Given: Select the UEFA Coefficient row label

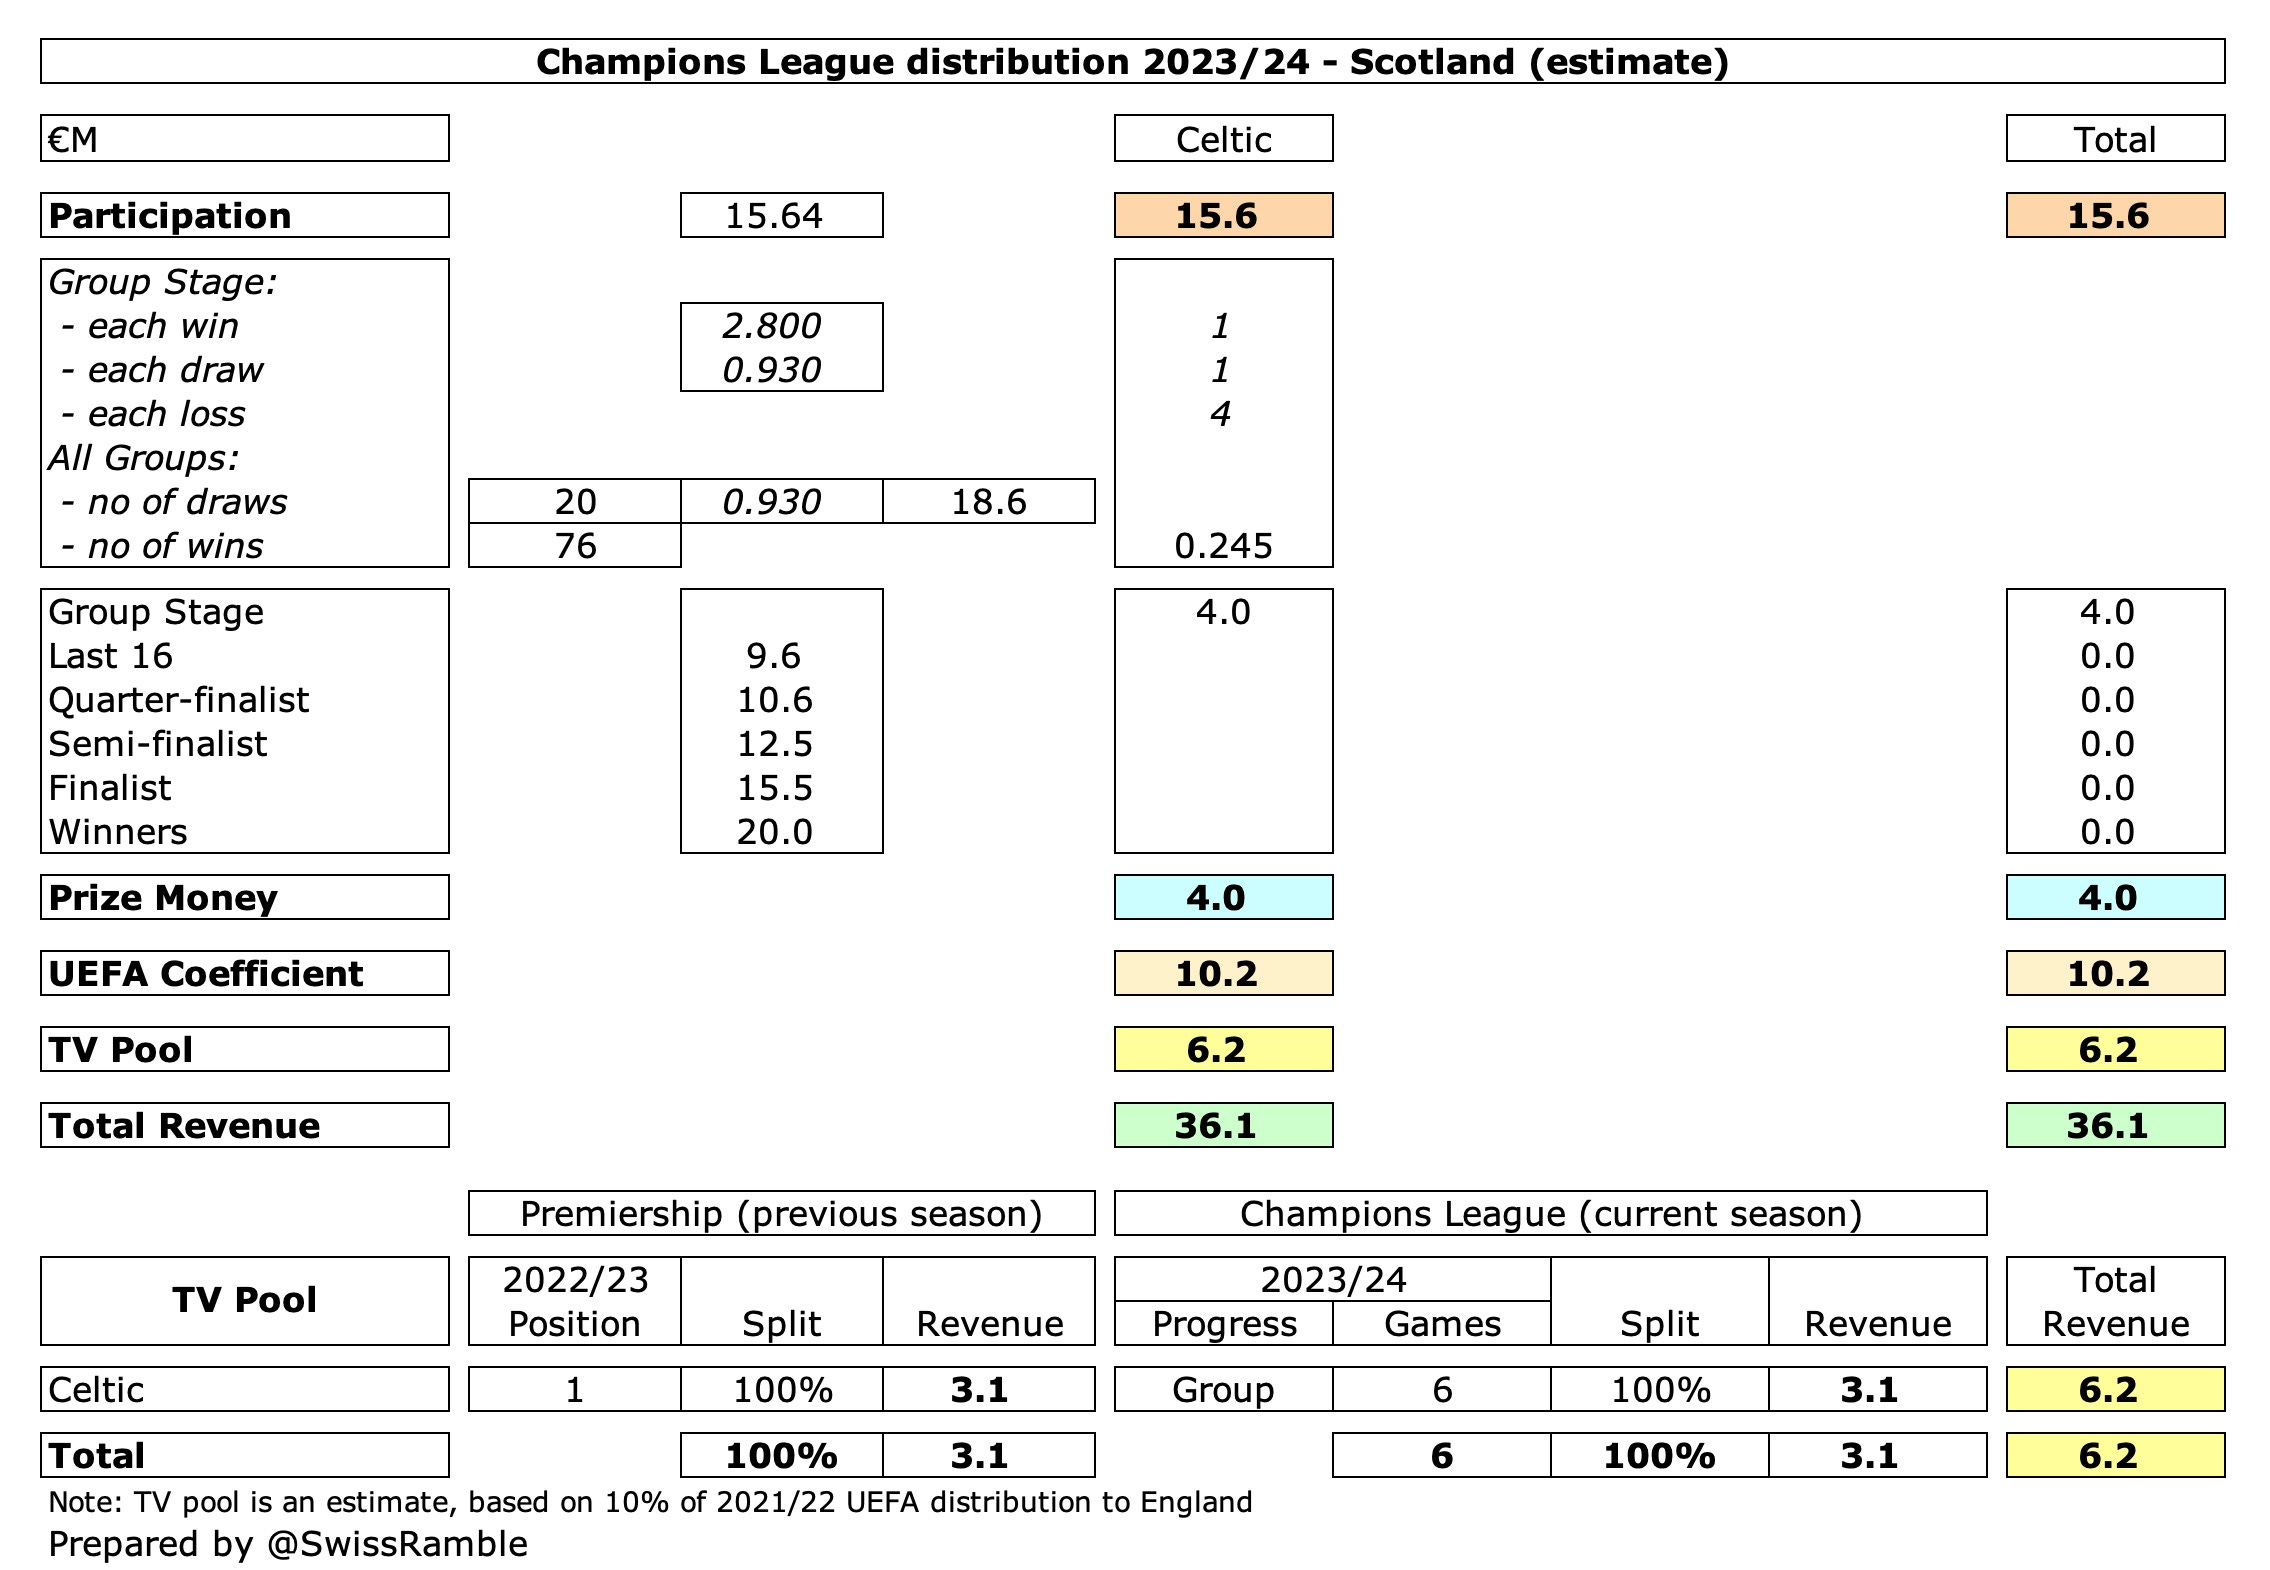Looking at the screenshot, I should 245,974.
